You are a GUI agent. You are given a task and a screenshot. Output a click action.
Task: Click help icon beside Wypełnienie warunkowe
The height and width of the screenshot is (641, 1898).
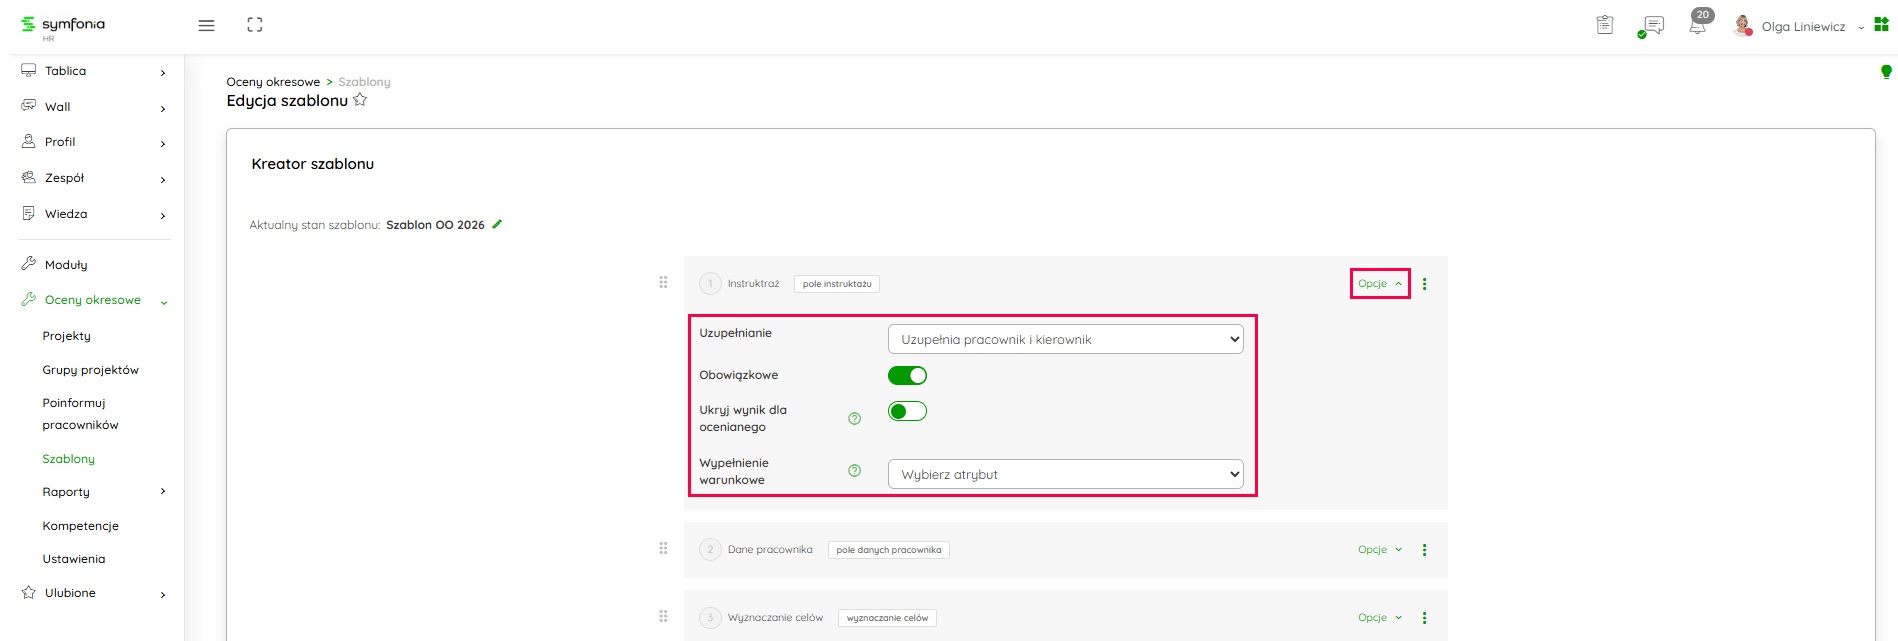tap(854, 471)
